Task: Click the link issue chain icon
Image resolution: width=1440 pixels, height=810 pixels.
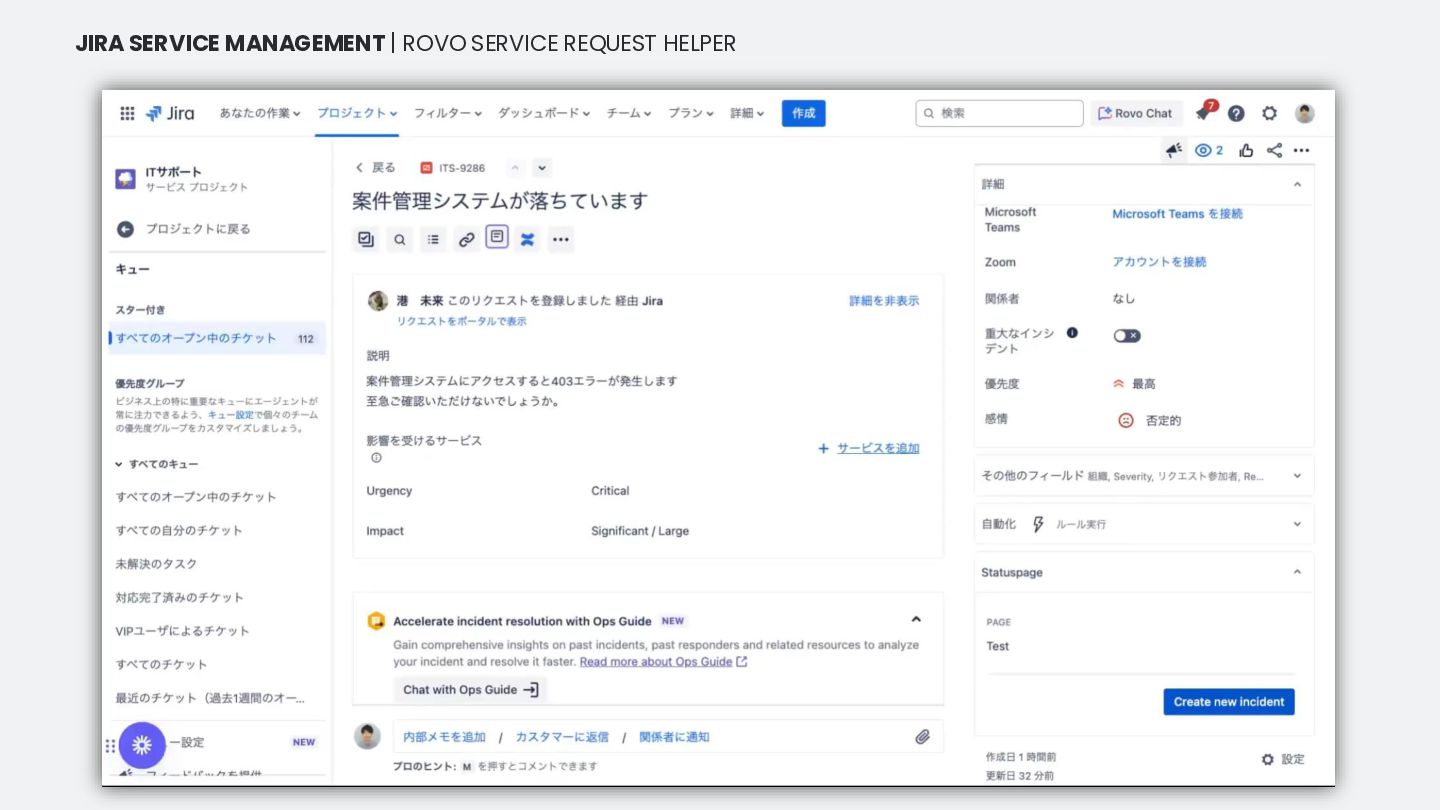Action: [x=466, y=239]
